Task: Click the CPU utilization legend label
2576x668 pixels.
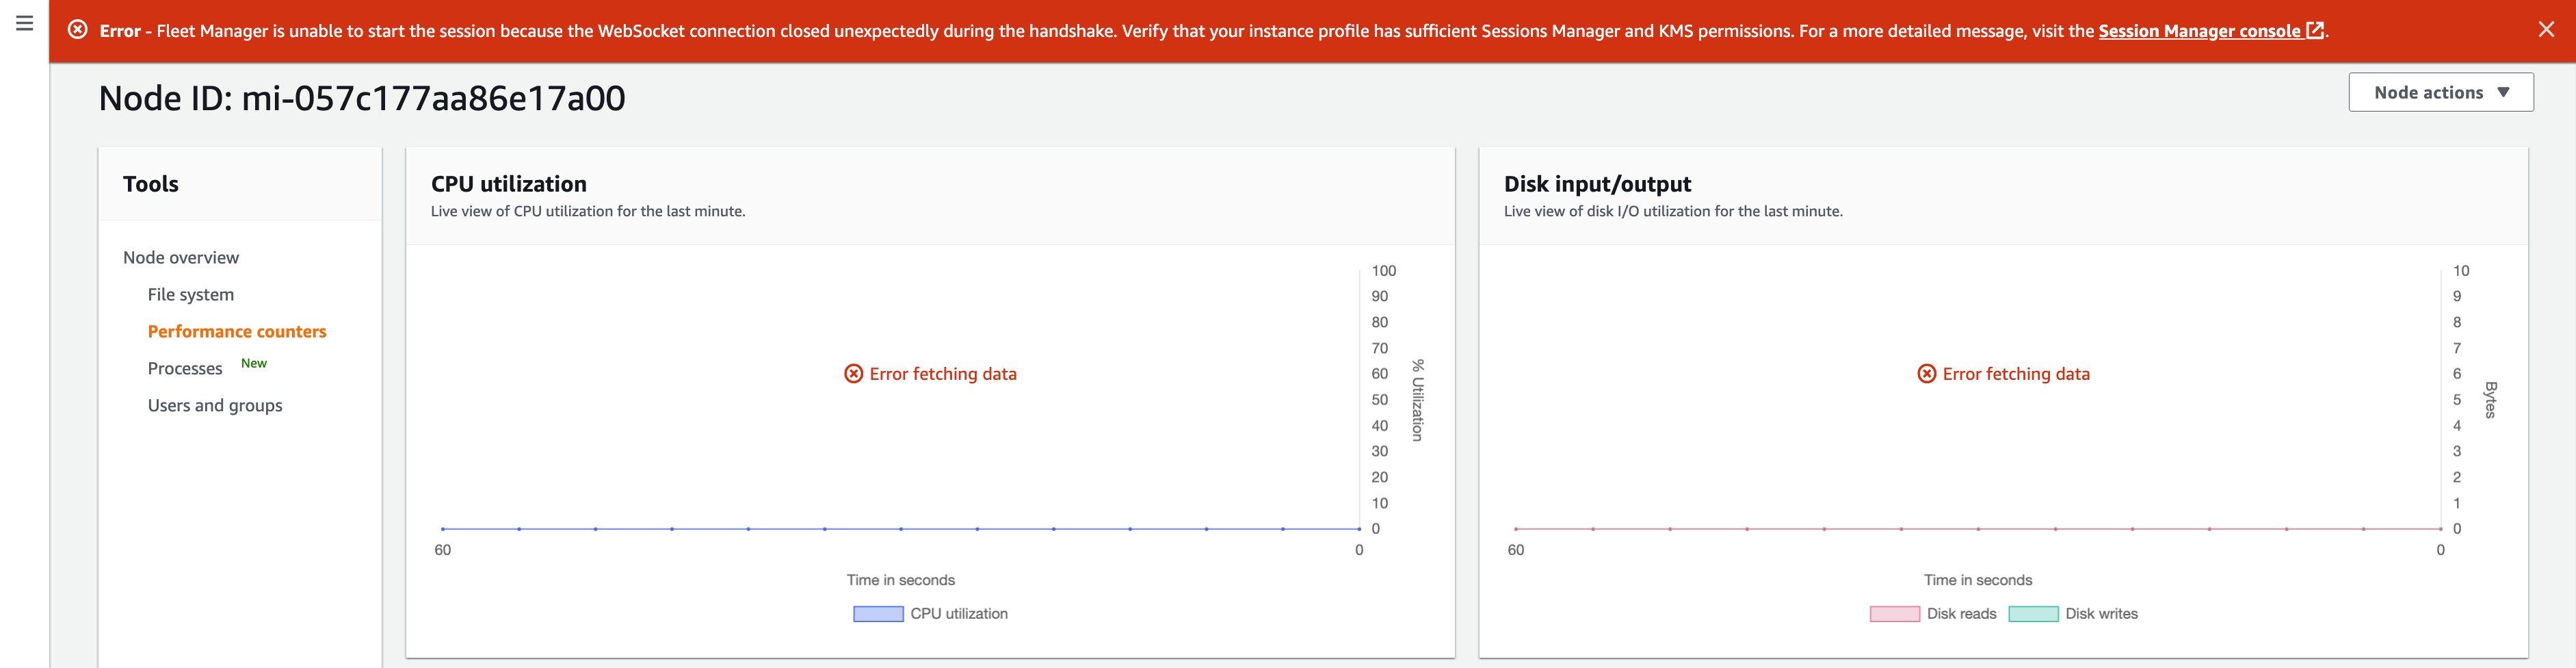Action: tap(958, 614)
